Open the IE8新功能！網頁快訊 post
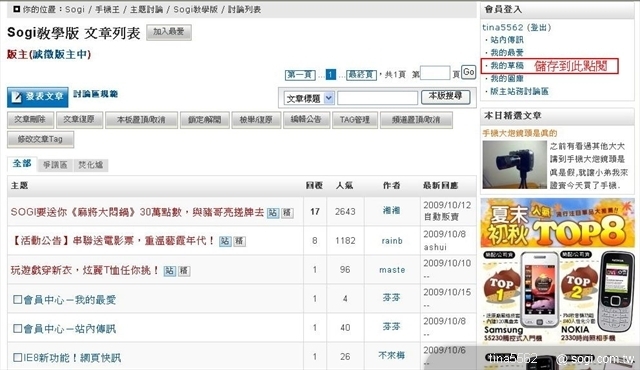Viewport: 640px width, 370px height. coord(72,358)
